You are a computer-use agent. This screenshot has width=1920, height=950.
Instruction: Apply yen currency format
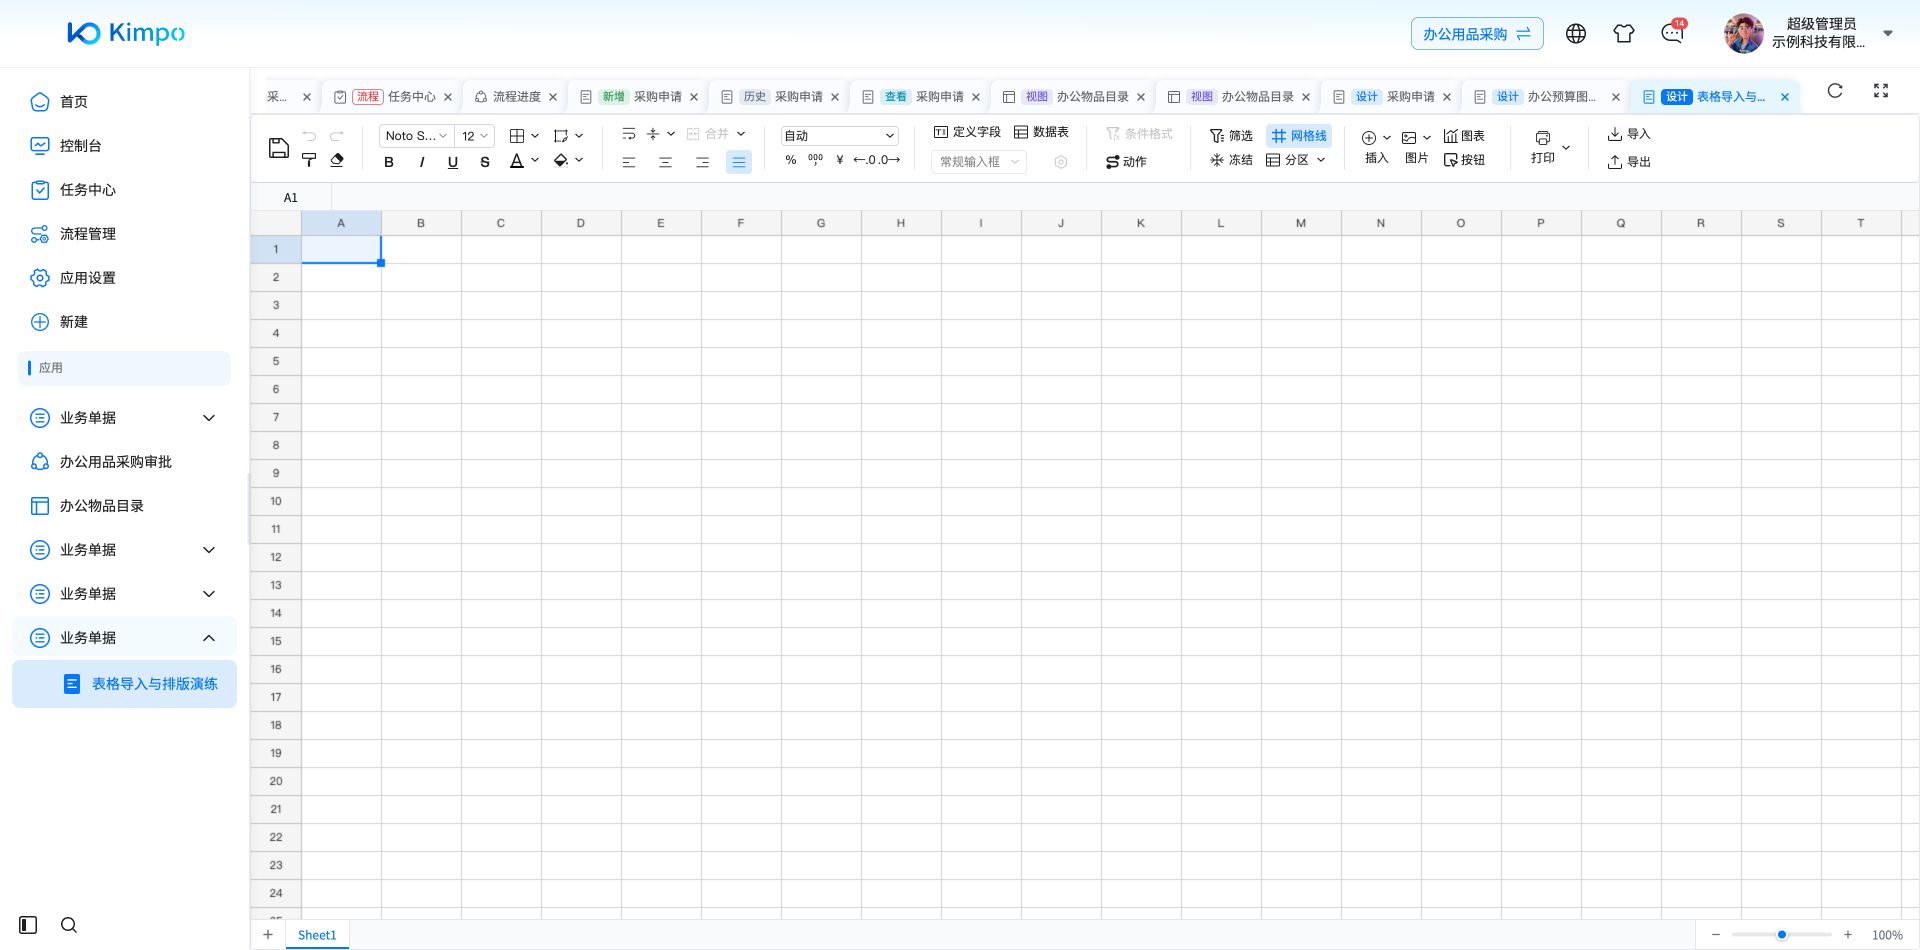pyautogui.click(x=840, y=160)
